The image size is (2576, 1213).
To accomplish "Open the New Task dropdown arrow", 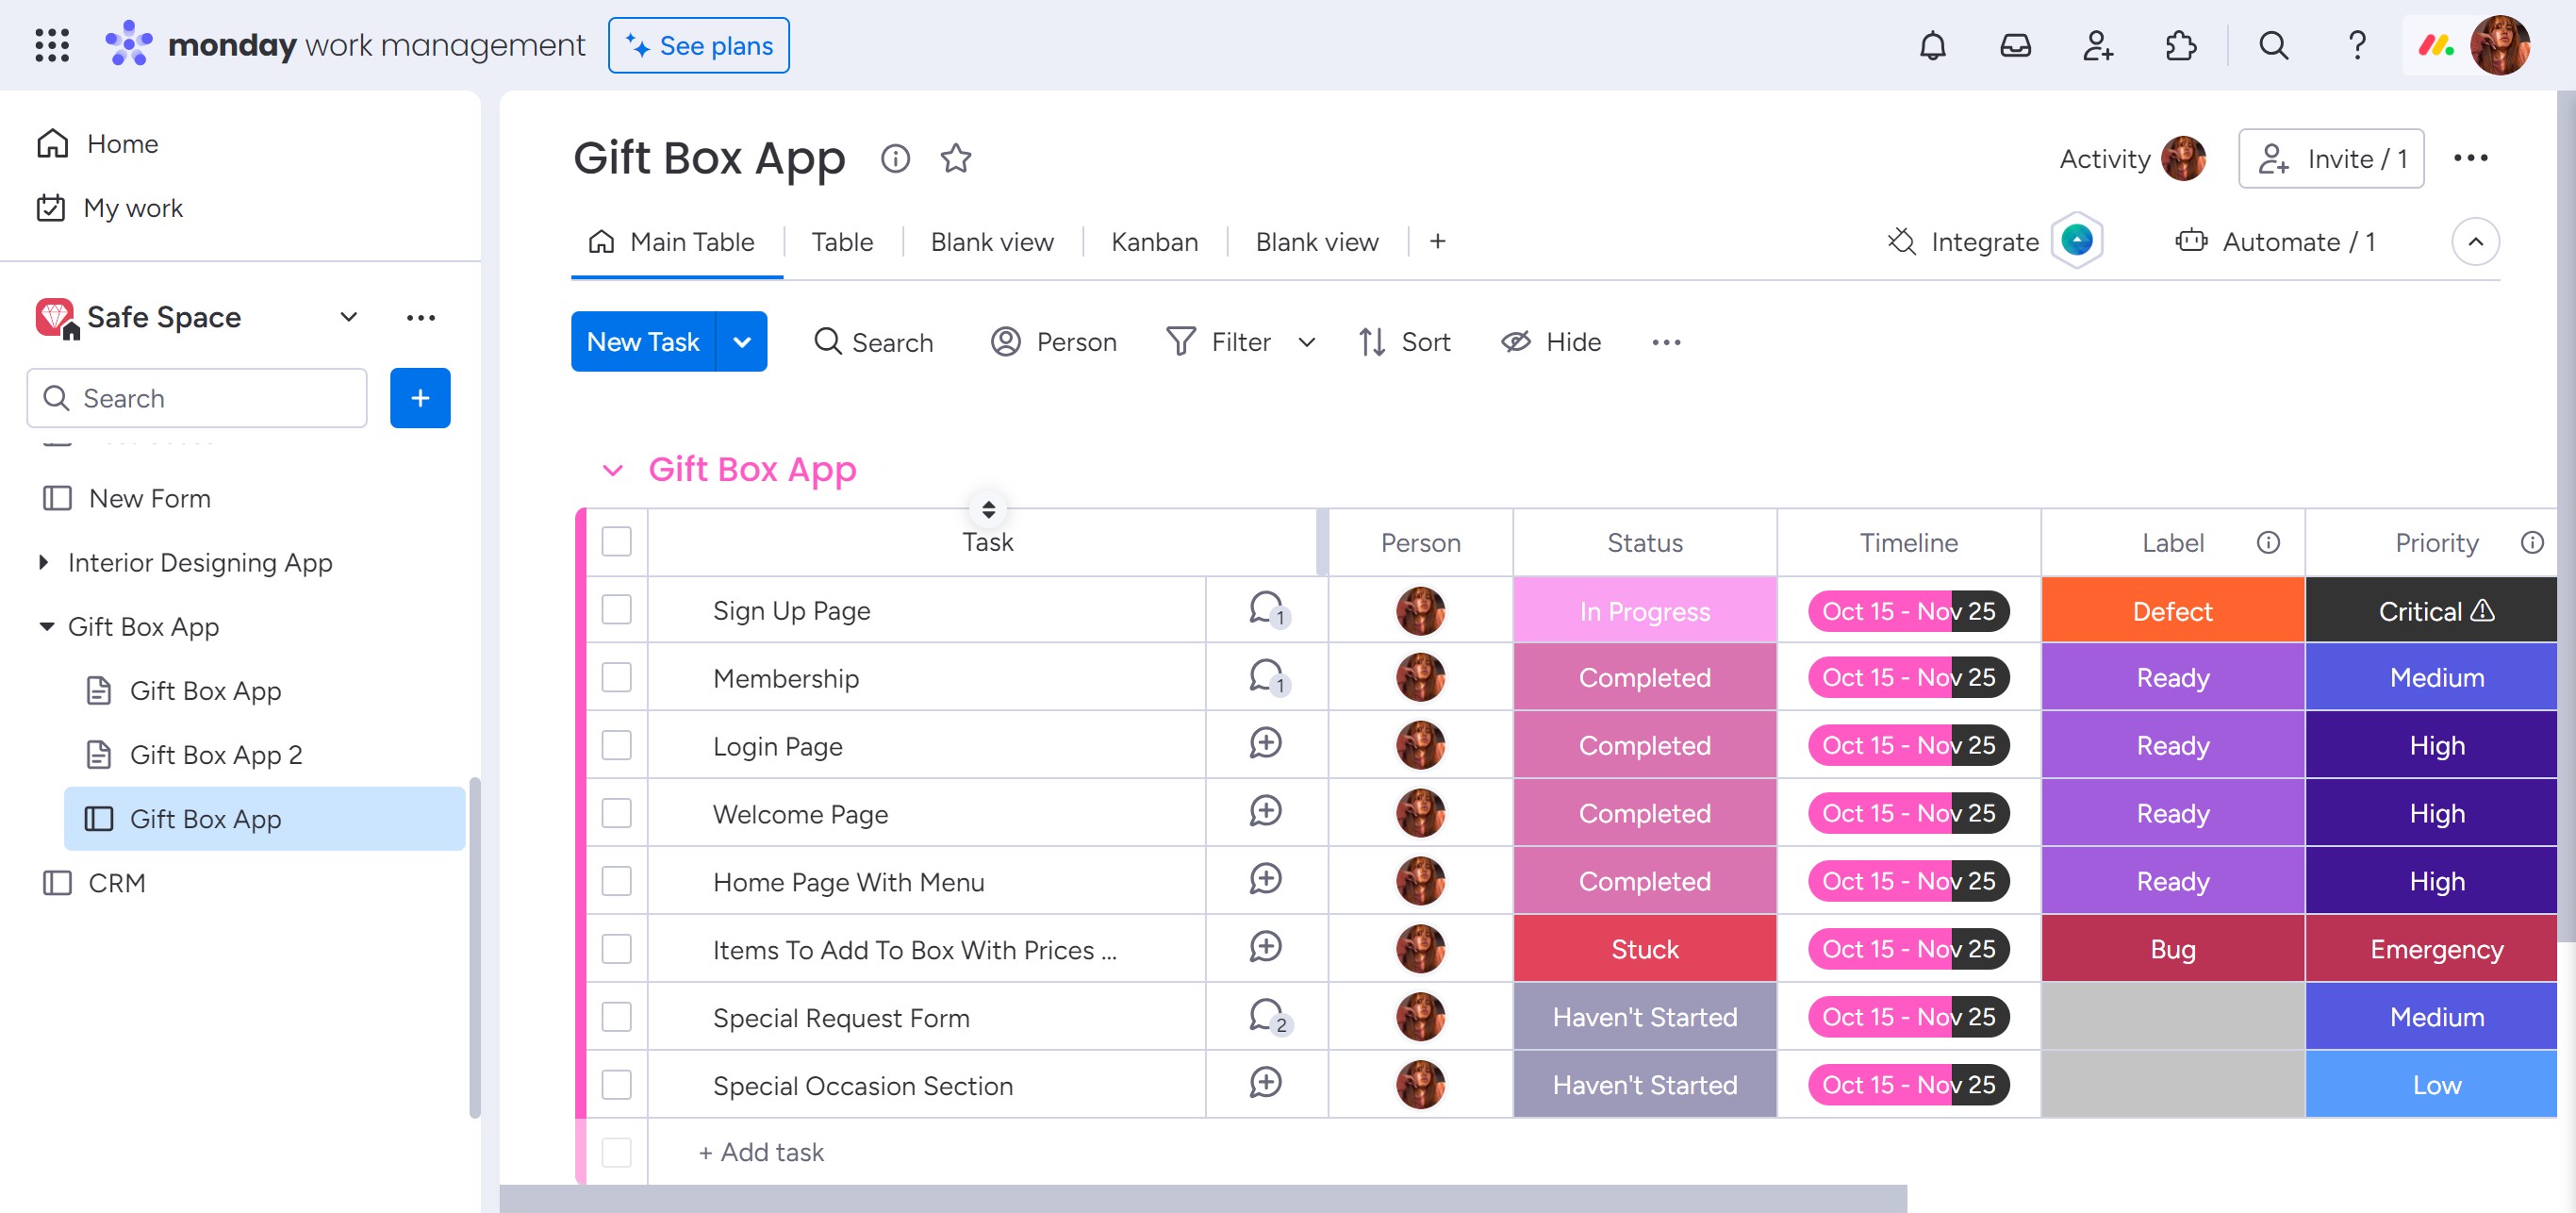I will [742, 342].
